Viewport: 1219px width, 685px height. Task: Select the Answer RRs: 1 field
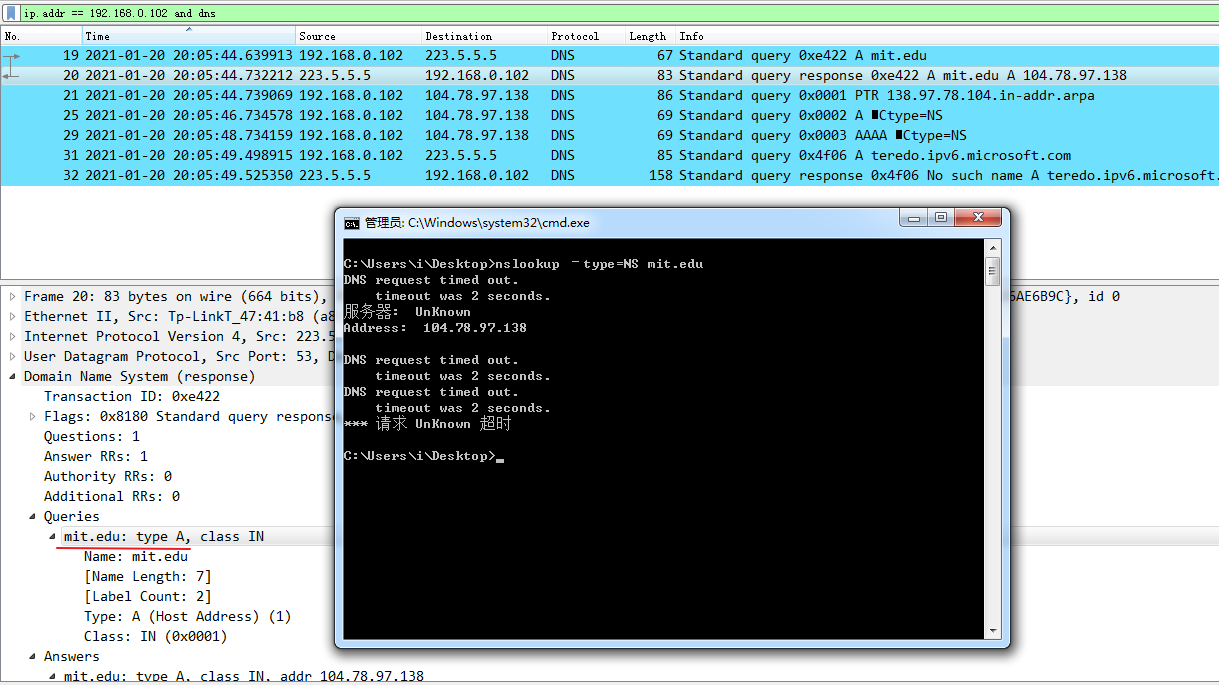pos(96,456)
